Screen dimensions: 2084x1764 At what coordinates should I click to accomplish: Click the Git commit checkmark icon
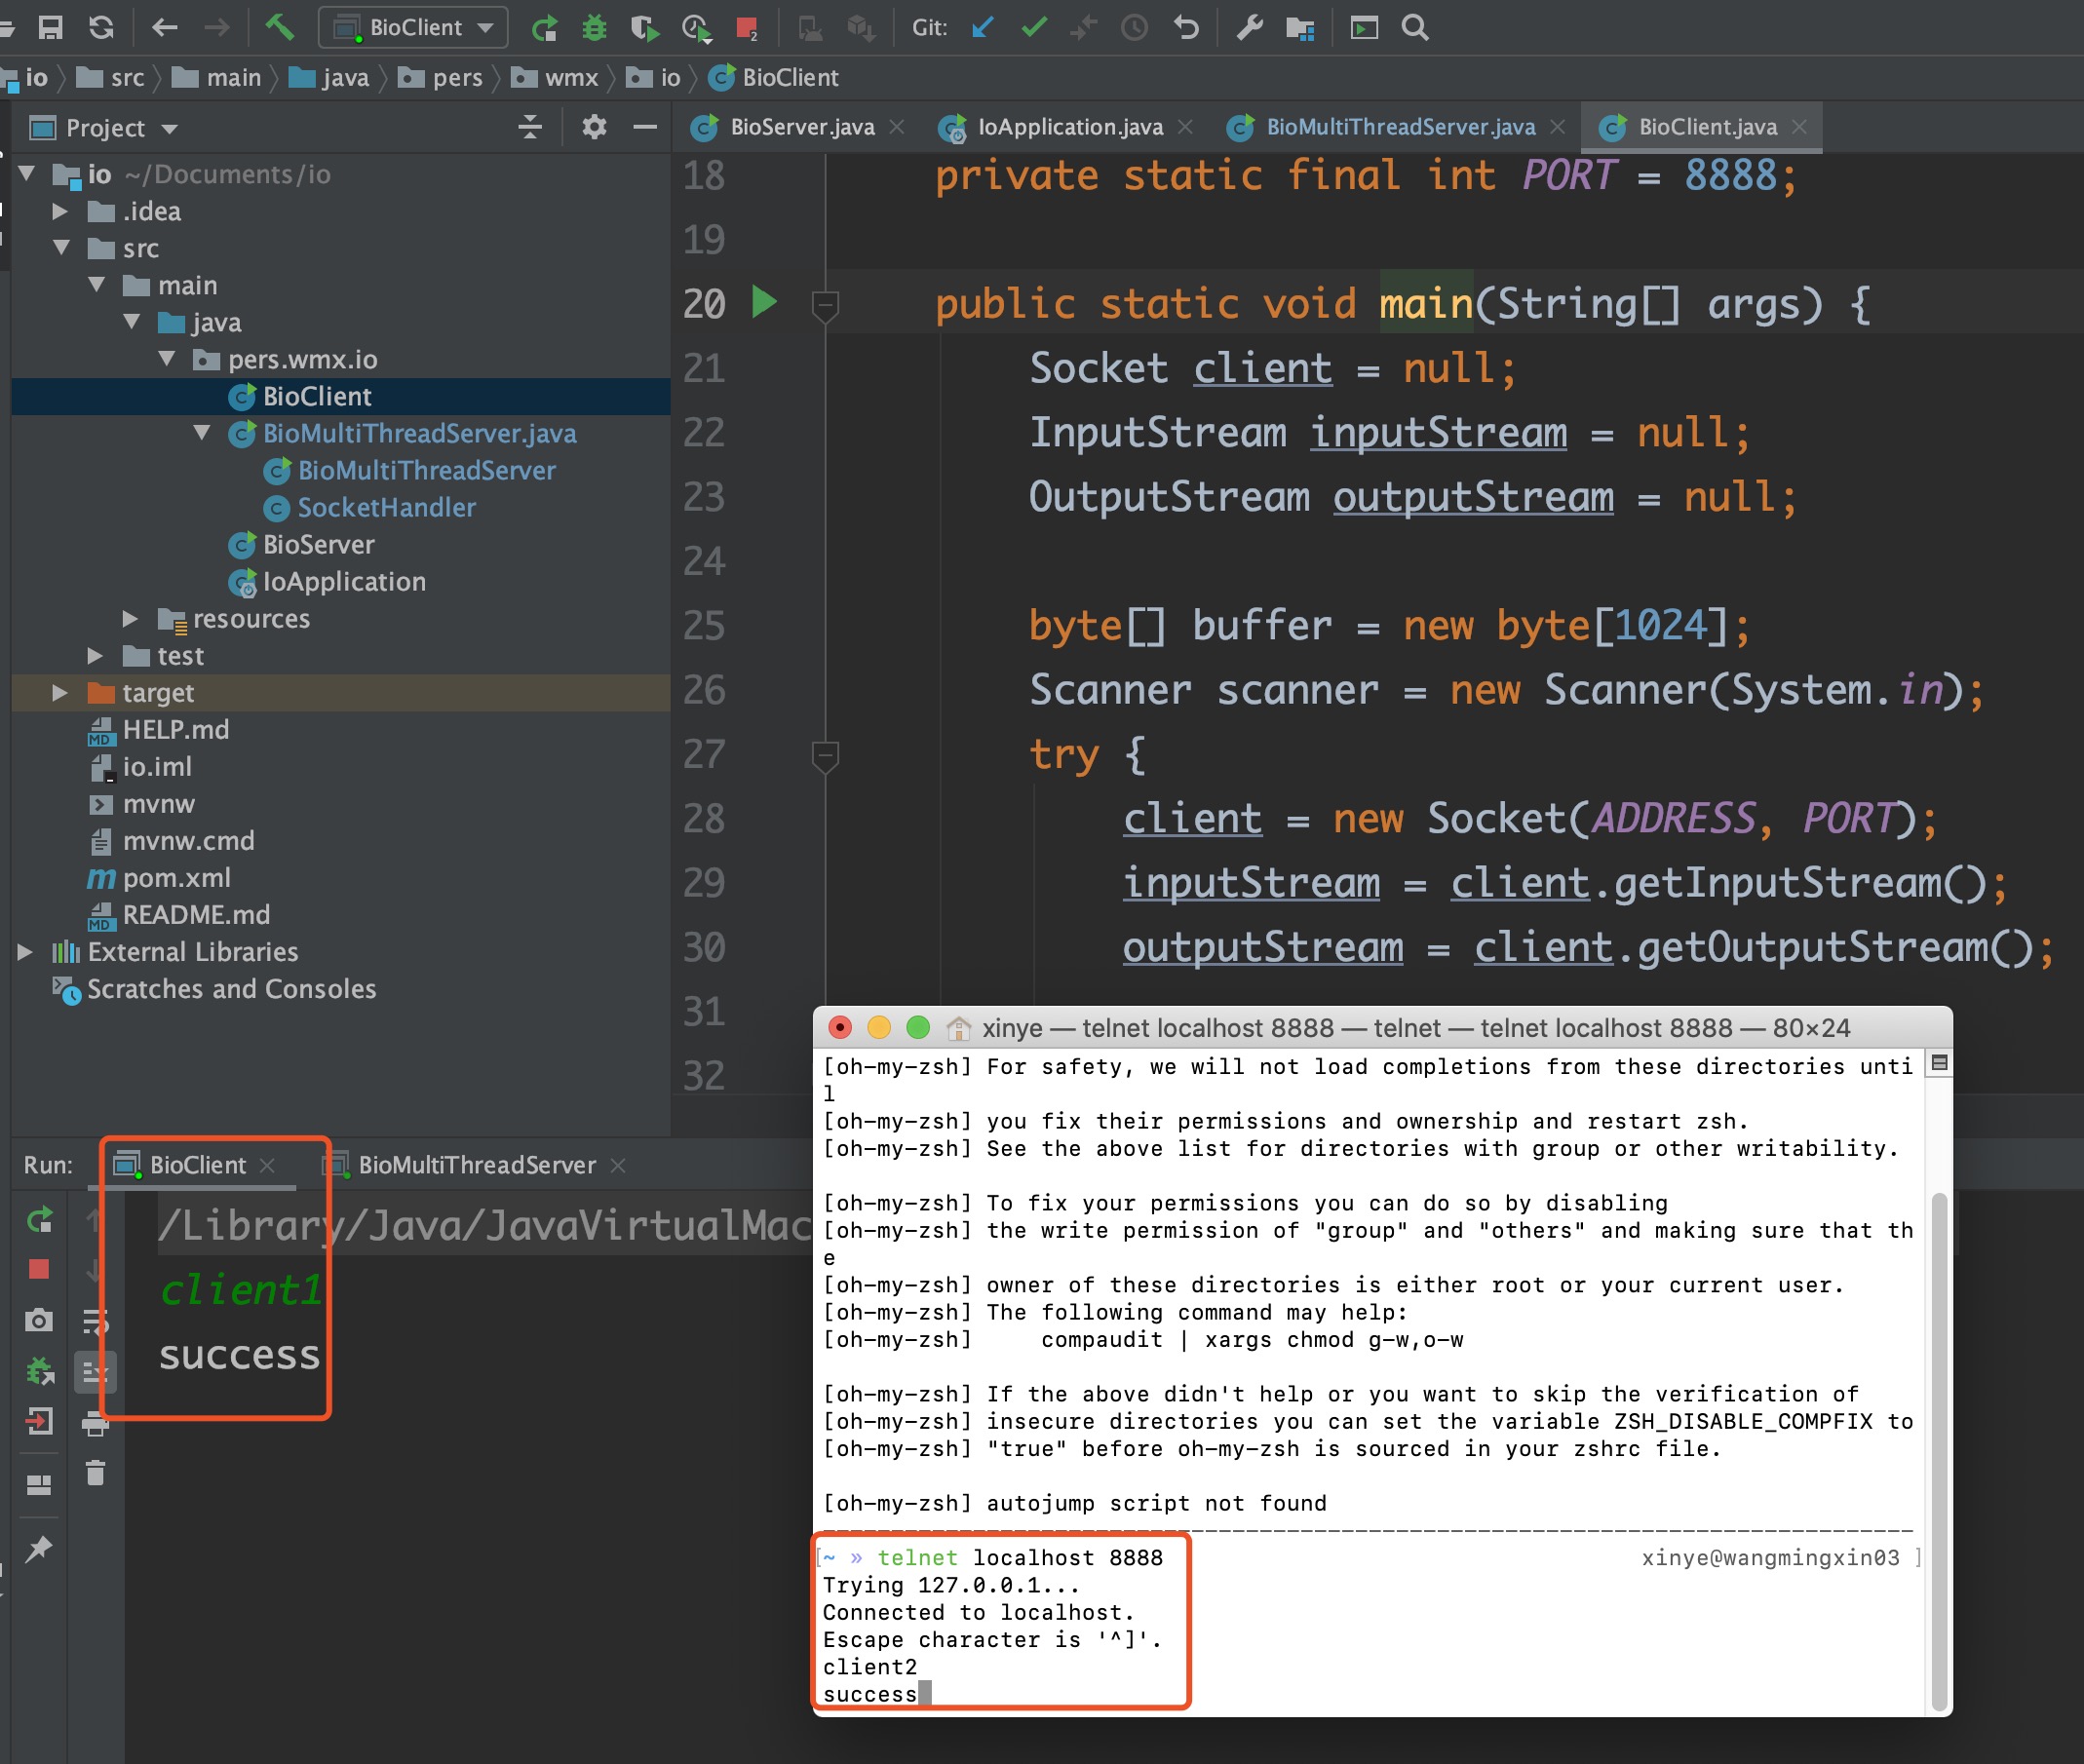(1034, 27)
